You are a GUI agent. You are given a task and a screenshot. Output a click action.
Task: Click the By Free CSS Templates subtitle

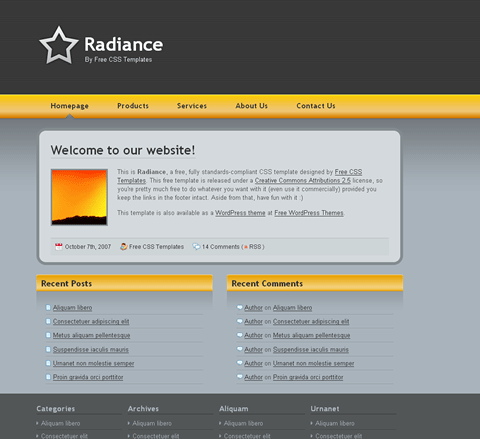(118, 60)
